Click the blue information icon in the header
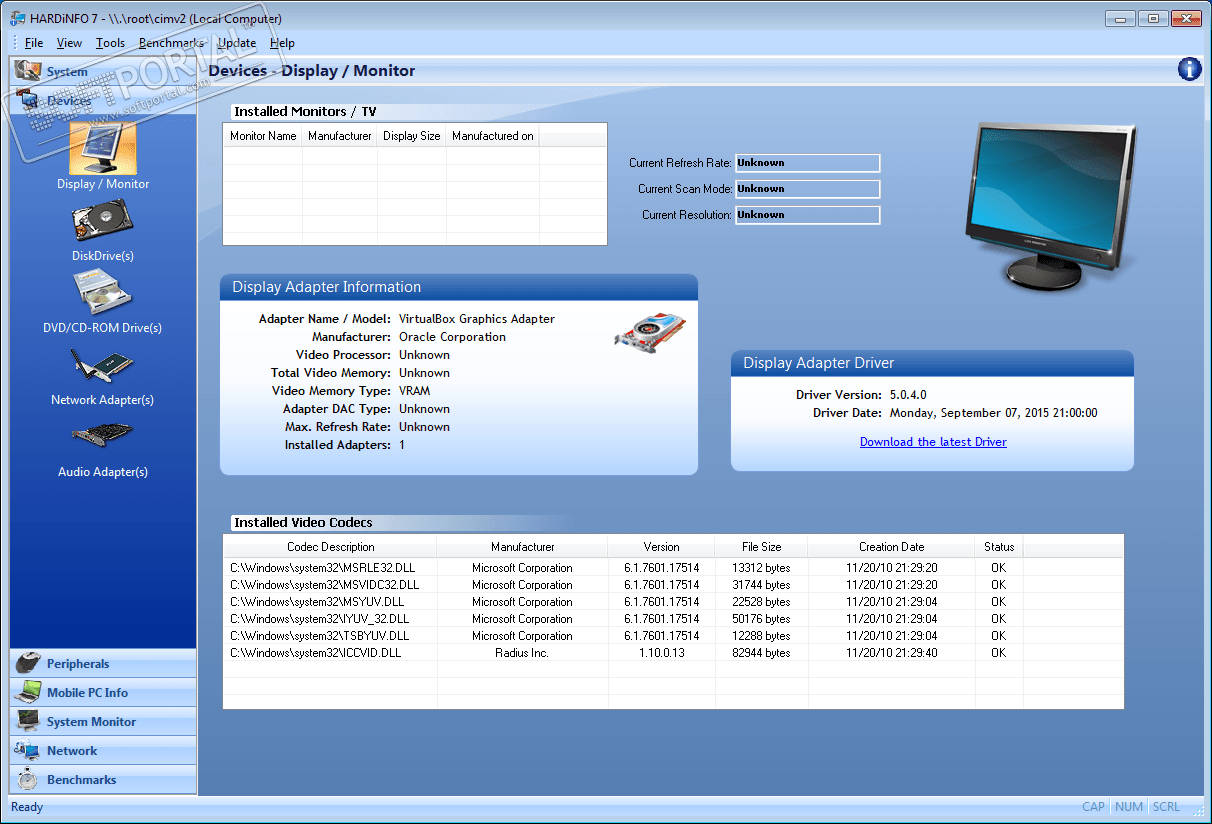Viewport: 1212px width, 824px height. tap(1189, 69)
